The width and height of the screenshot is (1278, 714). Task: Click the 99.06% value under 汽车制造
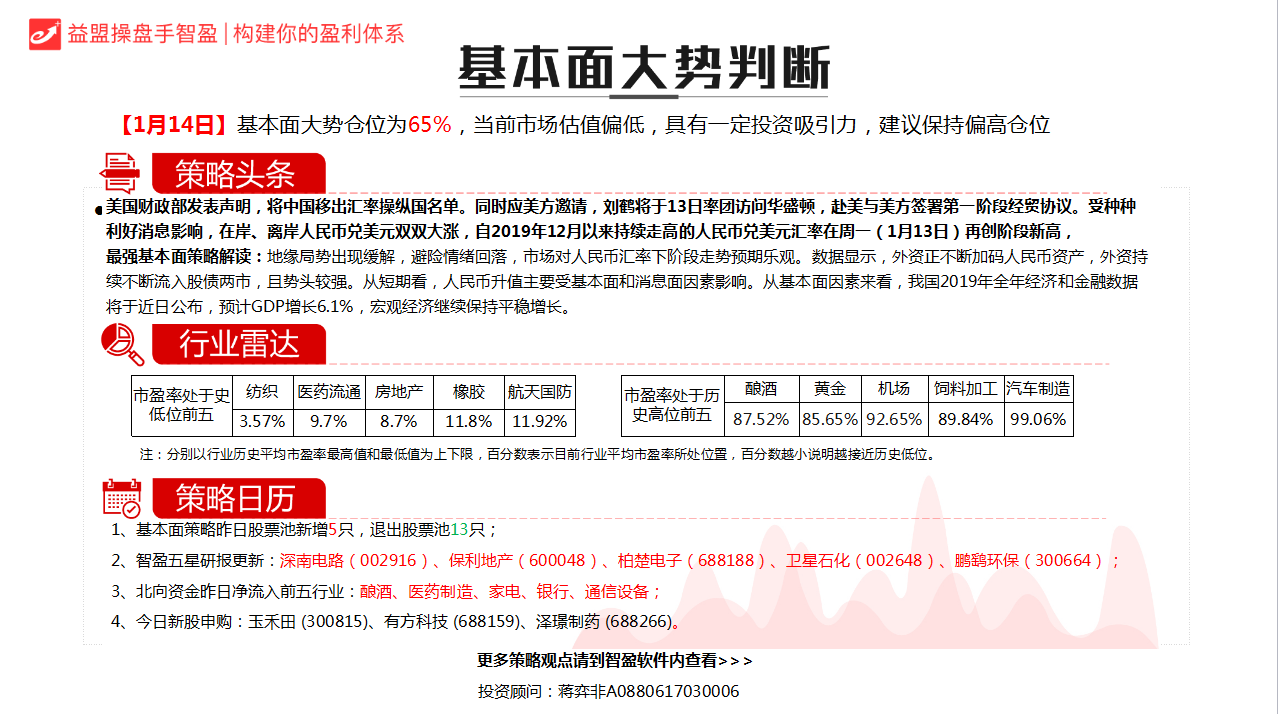point(1037,419)
